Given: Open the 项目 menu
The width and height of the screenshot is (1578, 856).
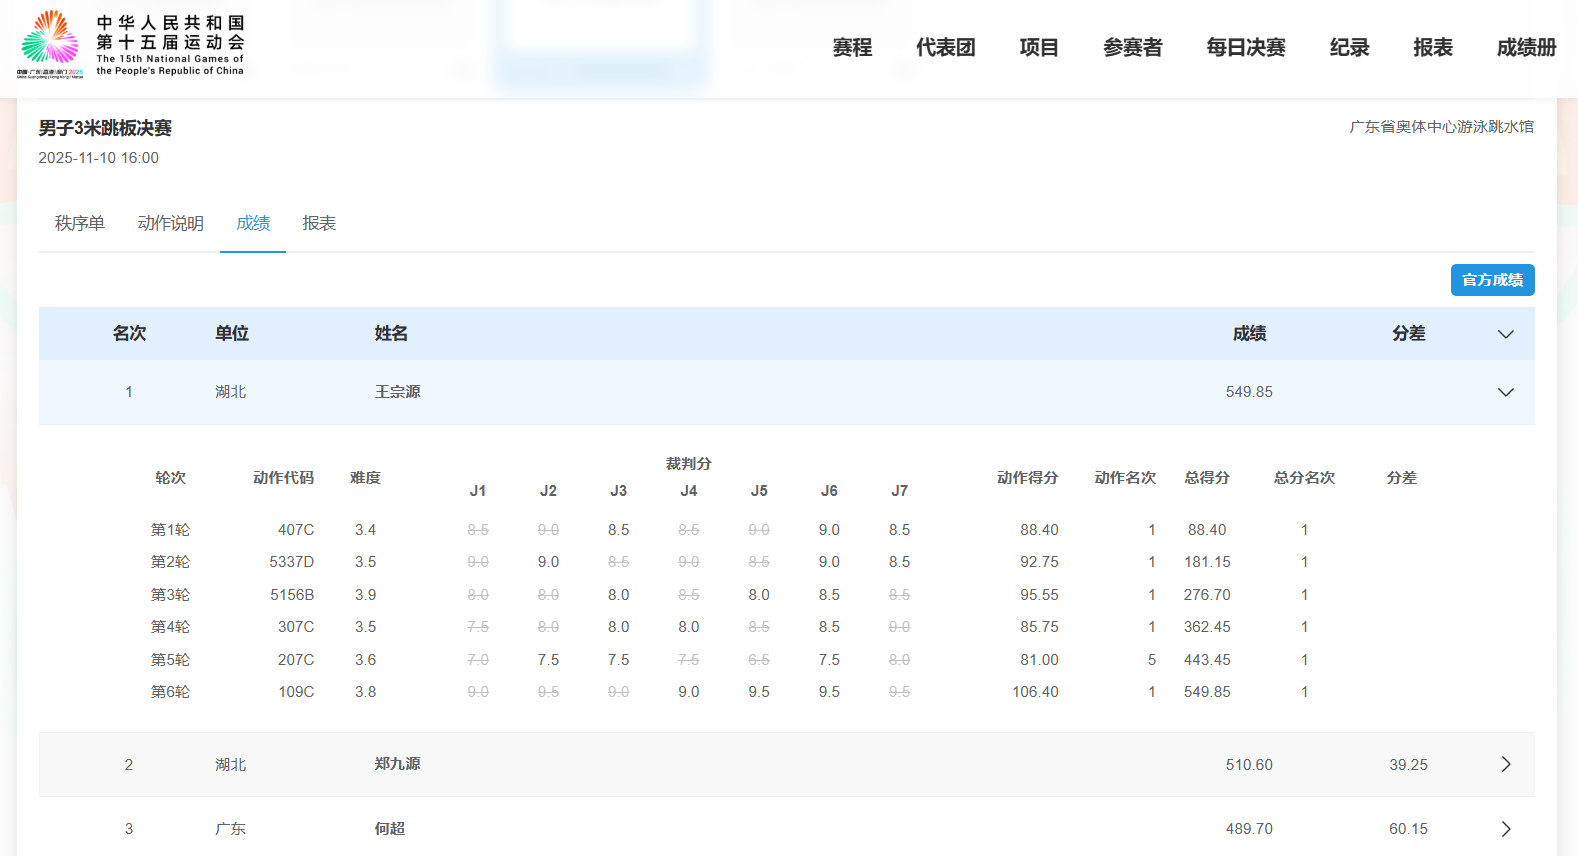Looking at the screenshot, I should pos(1039,47).
